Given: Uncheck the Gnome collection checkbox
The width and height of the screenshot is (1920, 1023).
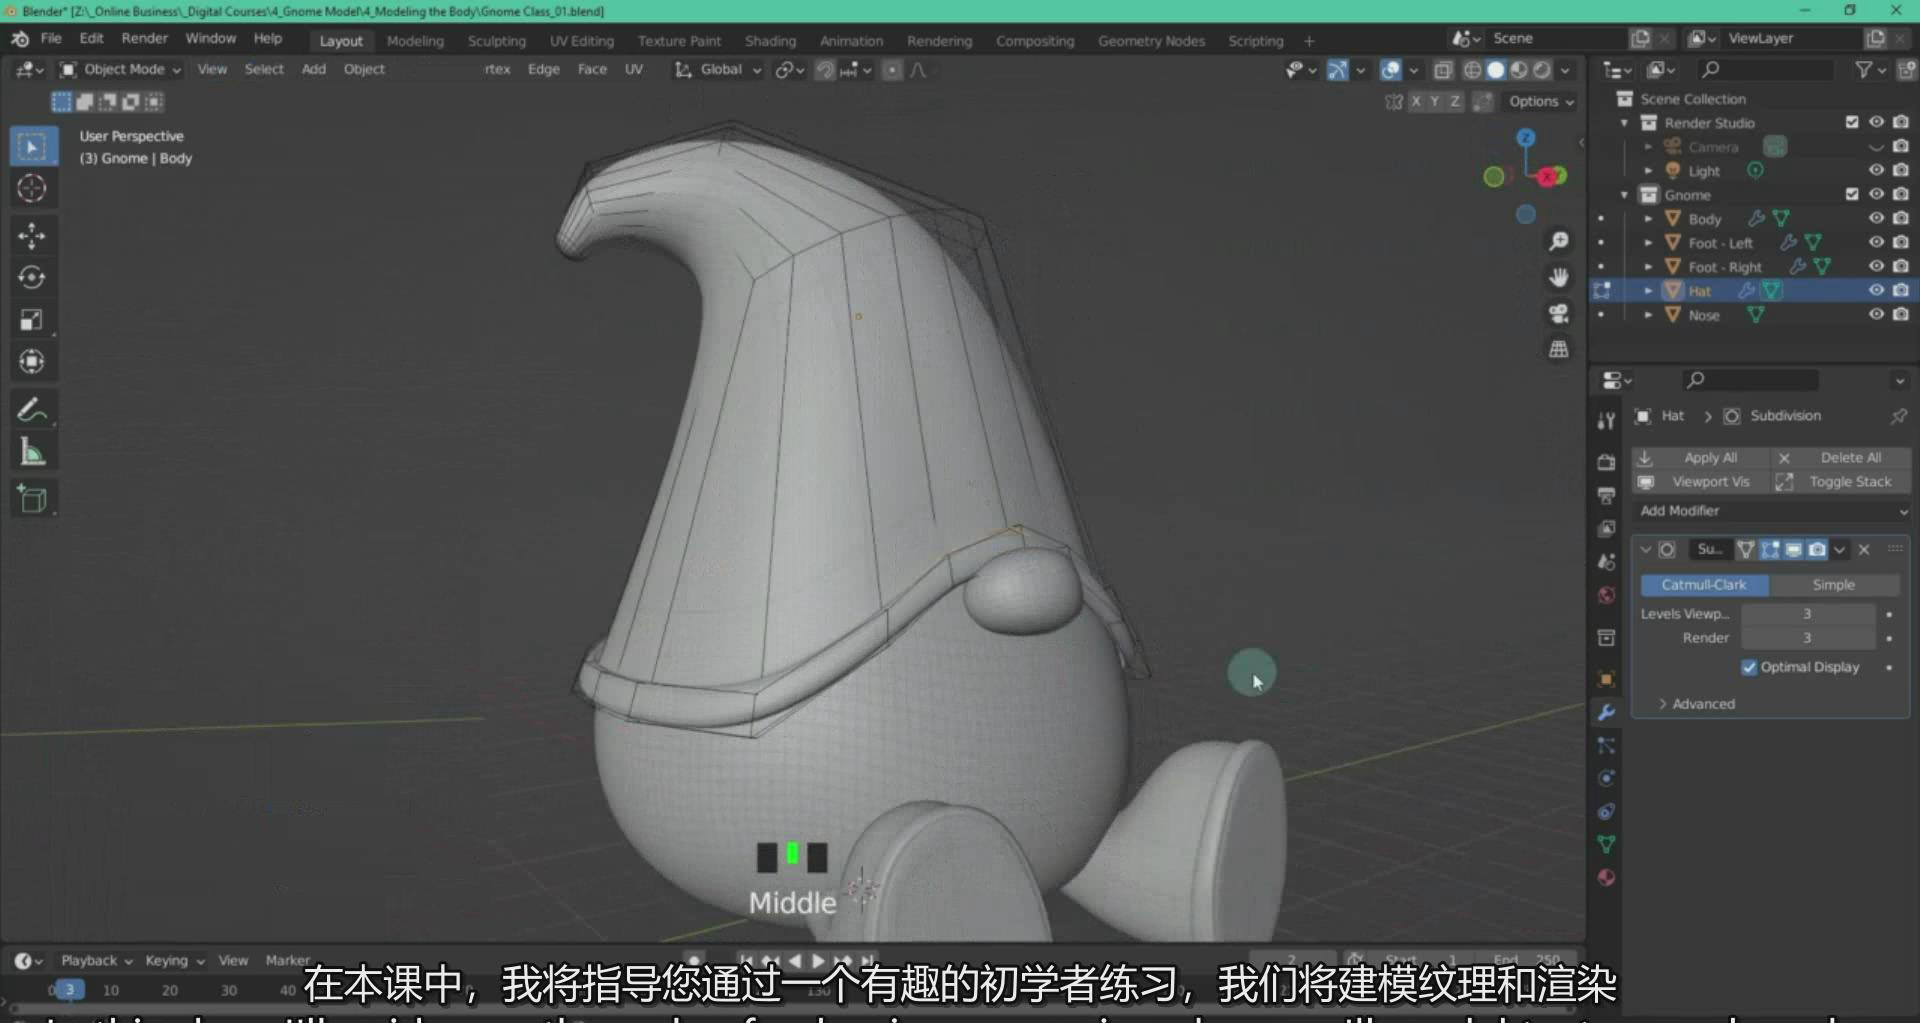Looking at the screenshot, I should (x=1852, y=194).
